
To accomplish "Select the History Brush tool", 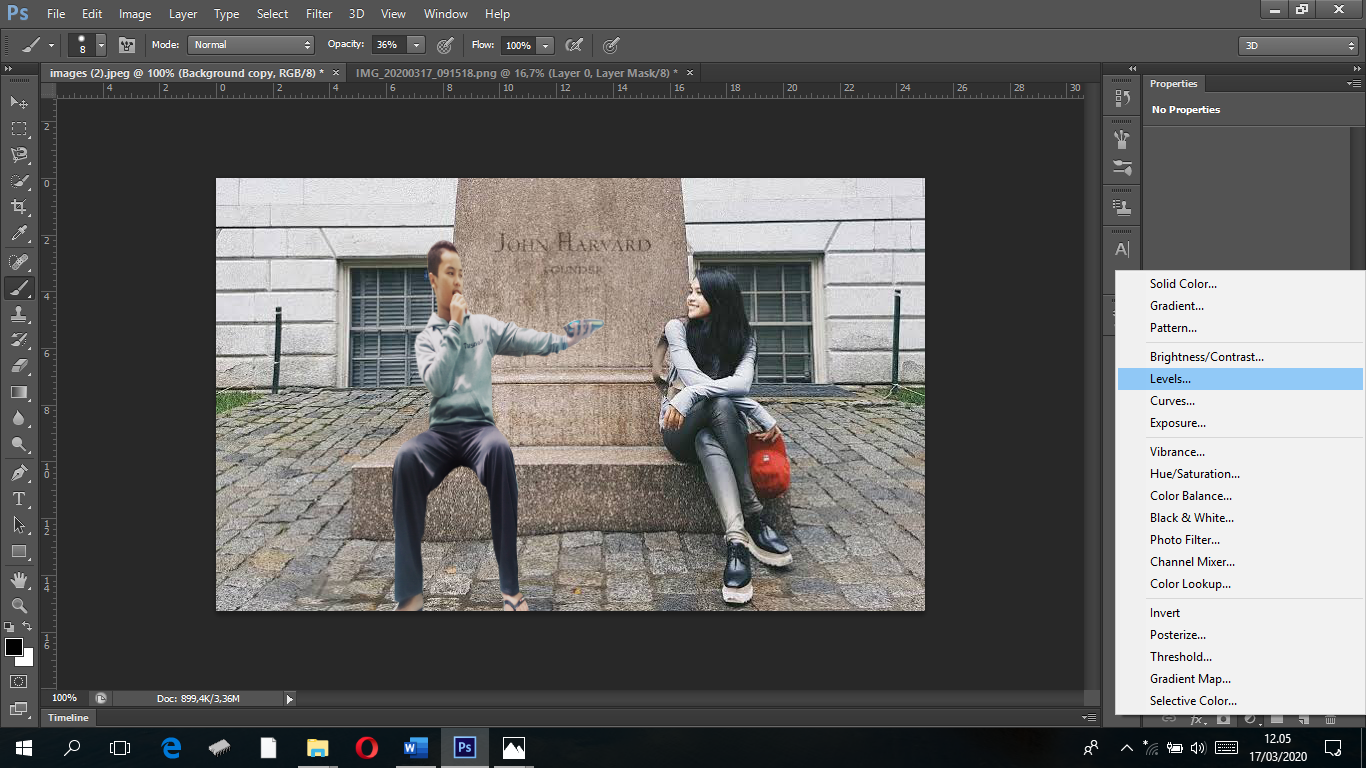I will coord(19,340).
